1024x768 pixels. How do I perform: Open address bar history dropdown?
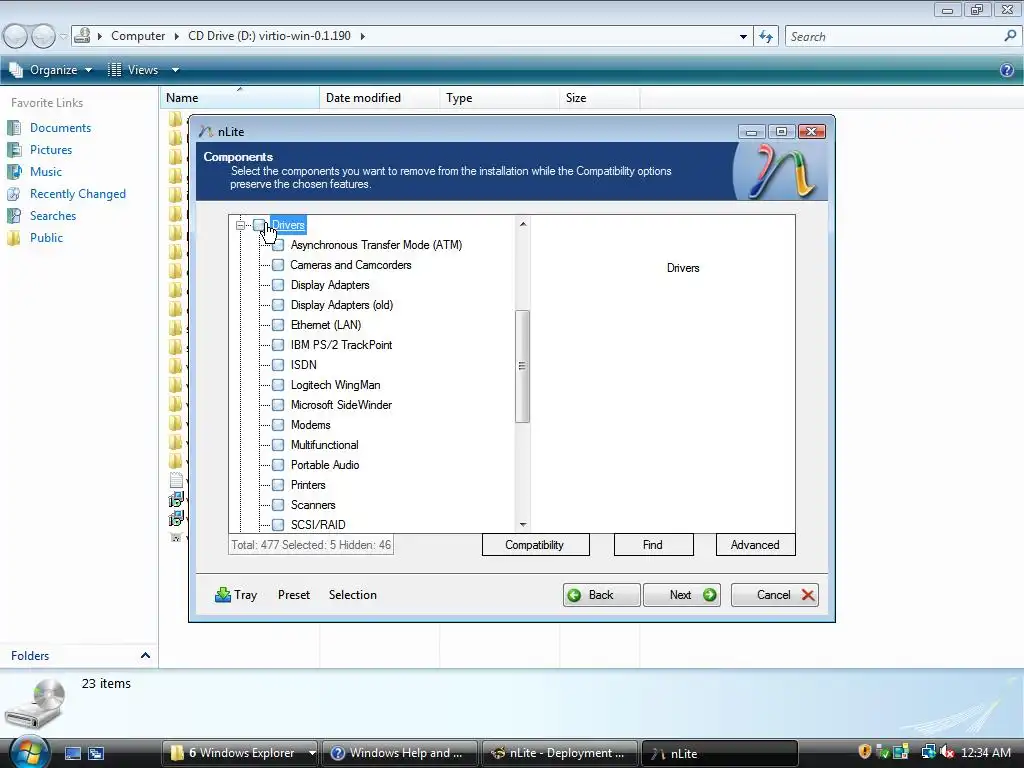tap(743, 37)
